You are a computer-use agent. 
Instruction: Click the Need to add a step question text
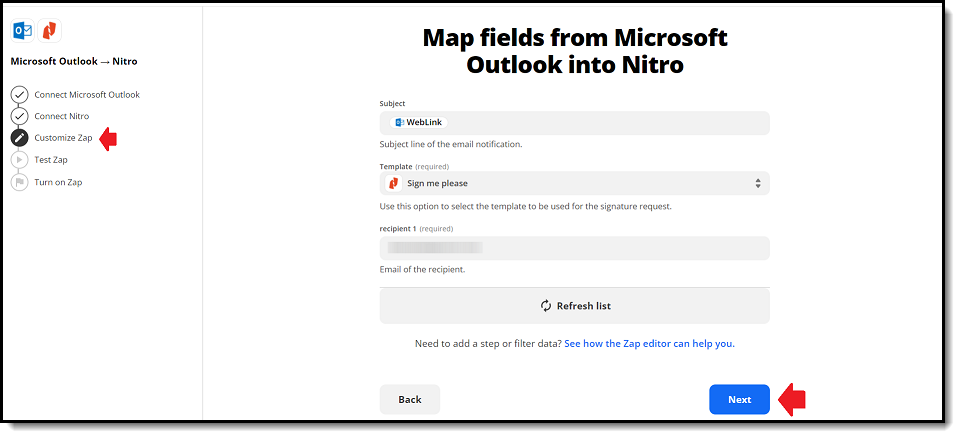tap(488, 344)
